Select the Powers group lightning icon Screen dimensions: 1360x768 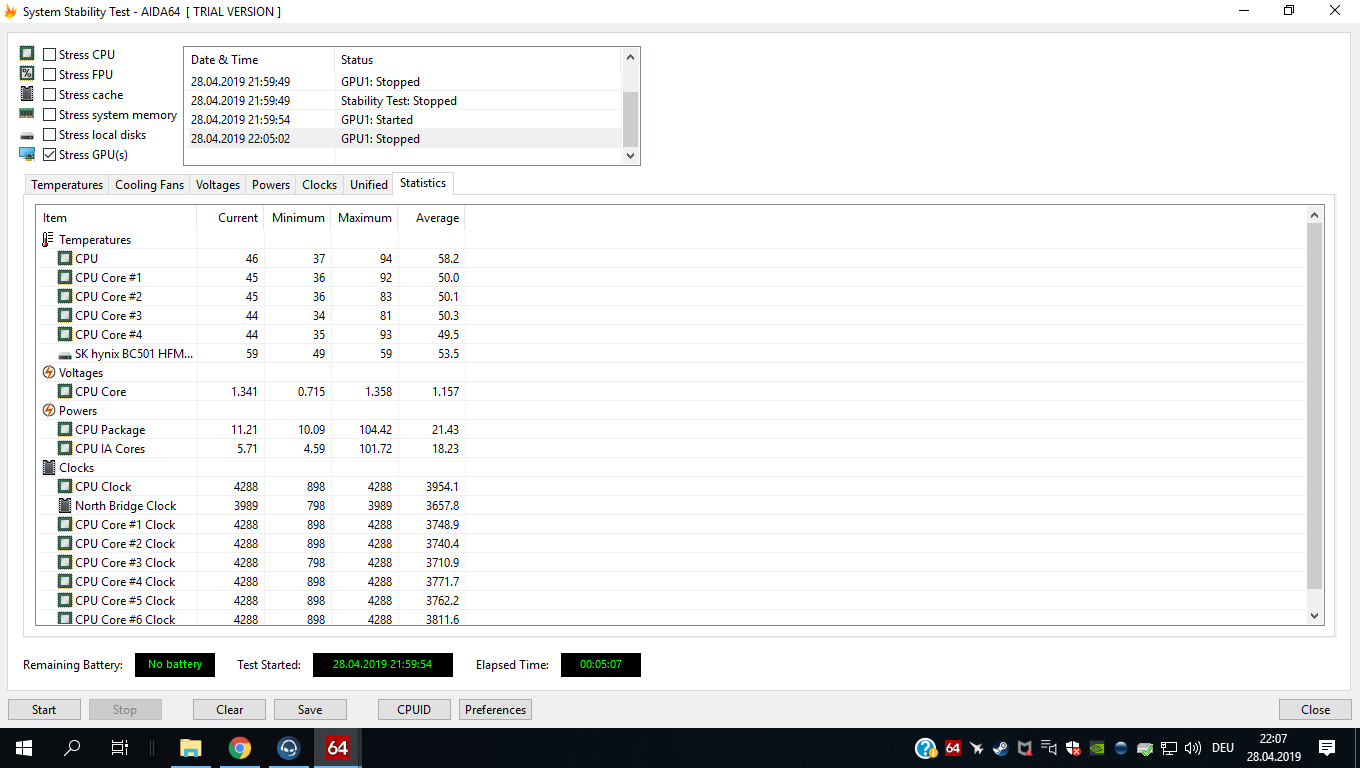48,411
